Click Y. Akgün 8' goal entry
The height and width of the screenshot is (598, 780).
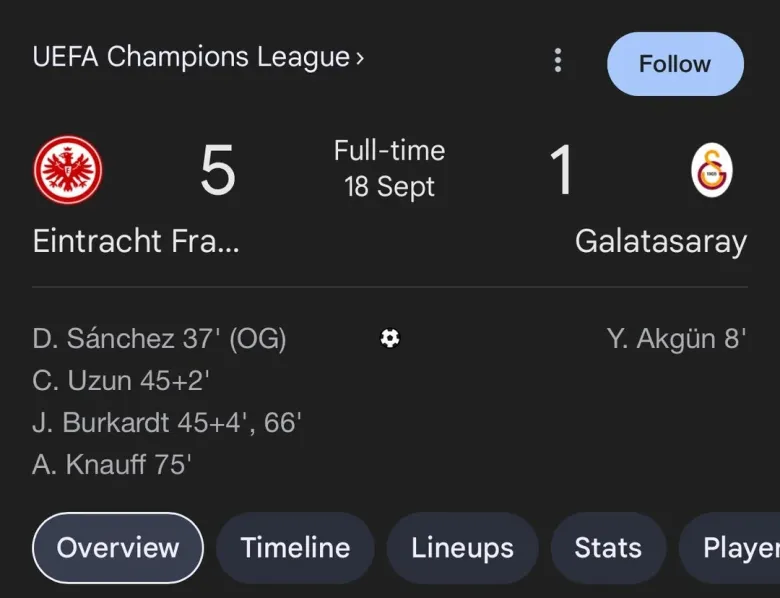coord(676,339)
